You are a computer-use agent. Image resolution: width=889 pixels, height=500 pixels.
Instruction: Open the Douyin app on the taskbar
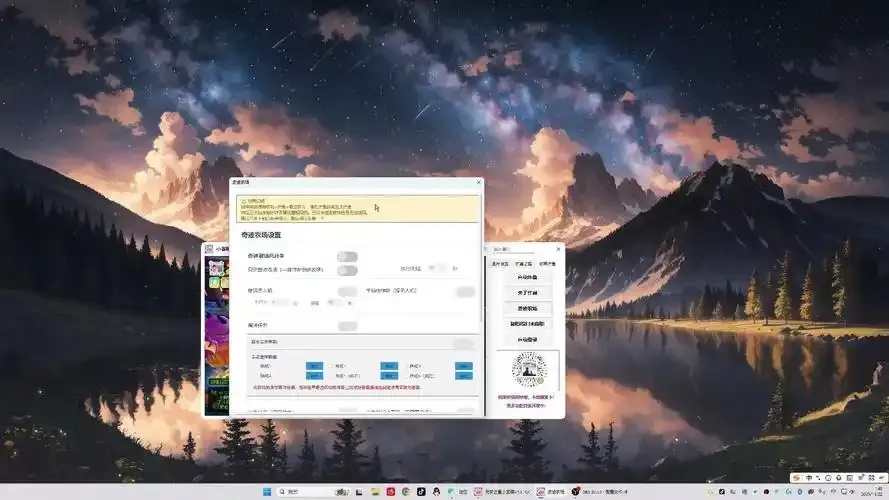(421, 491)
